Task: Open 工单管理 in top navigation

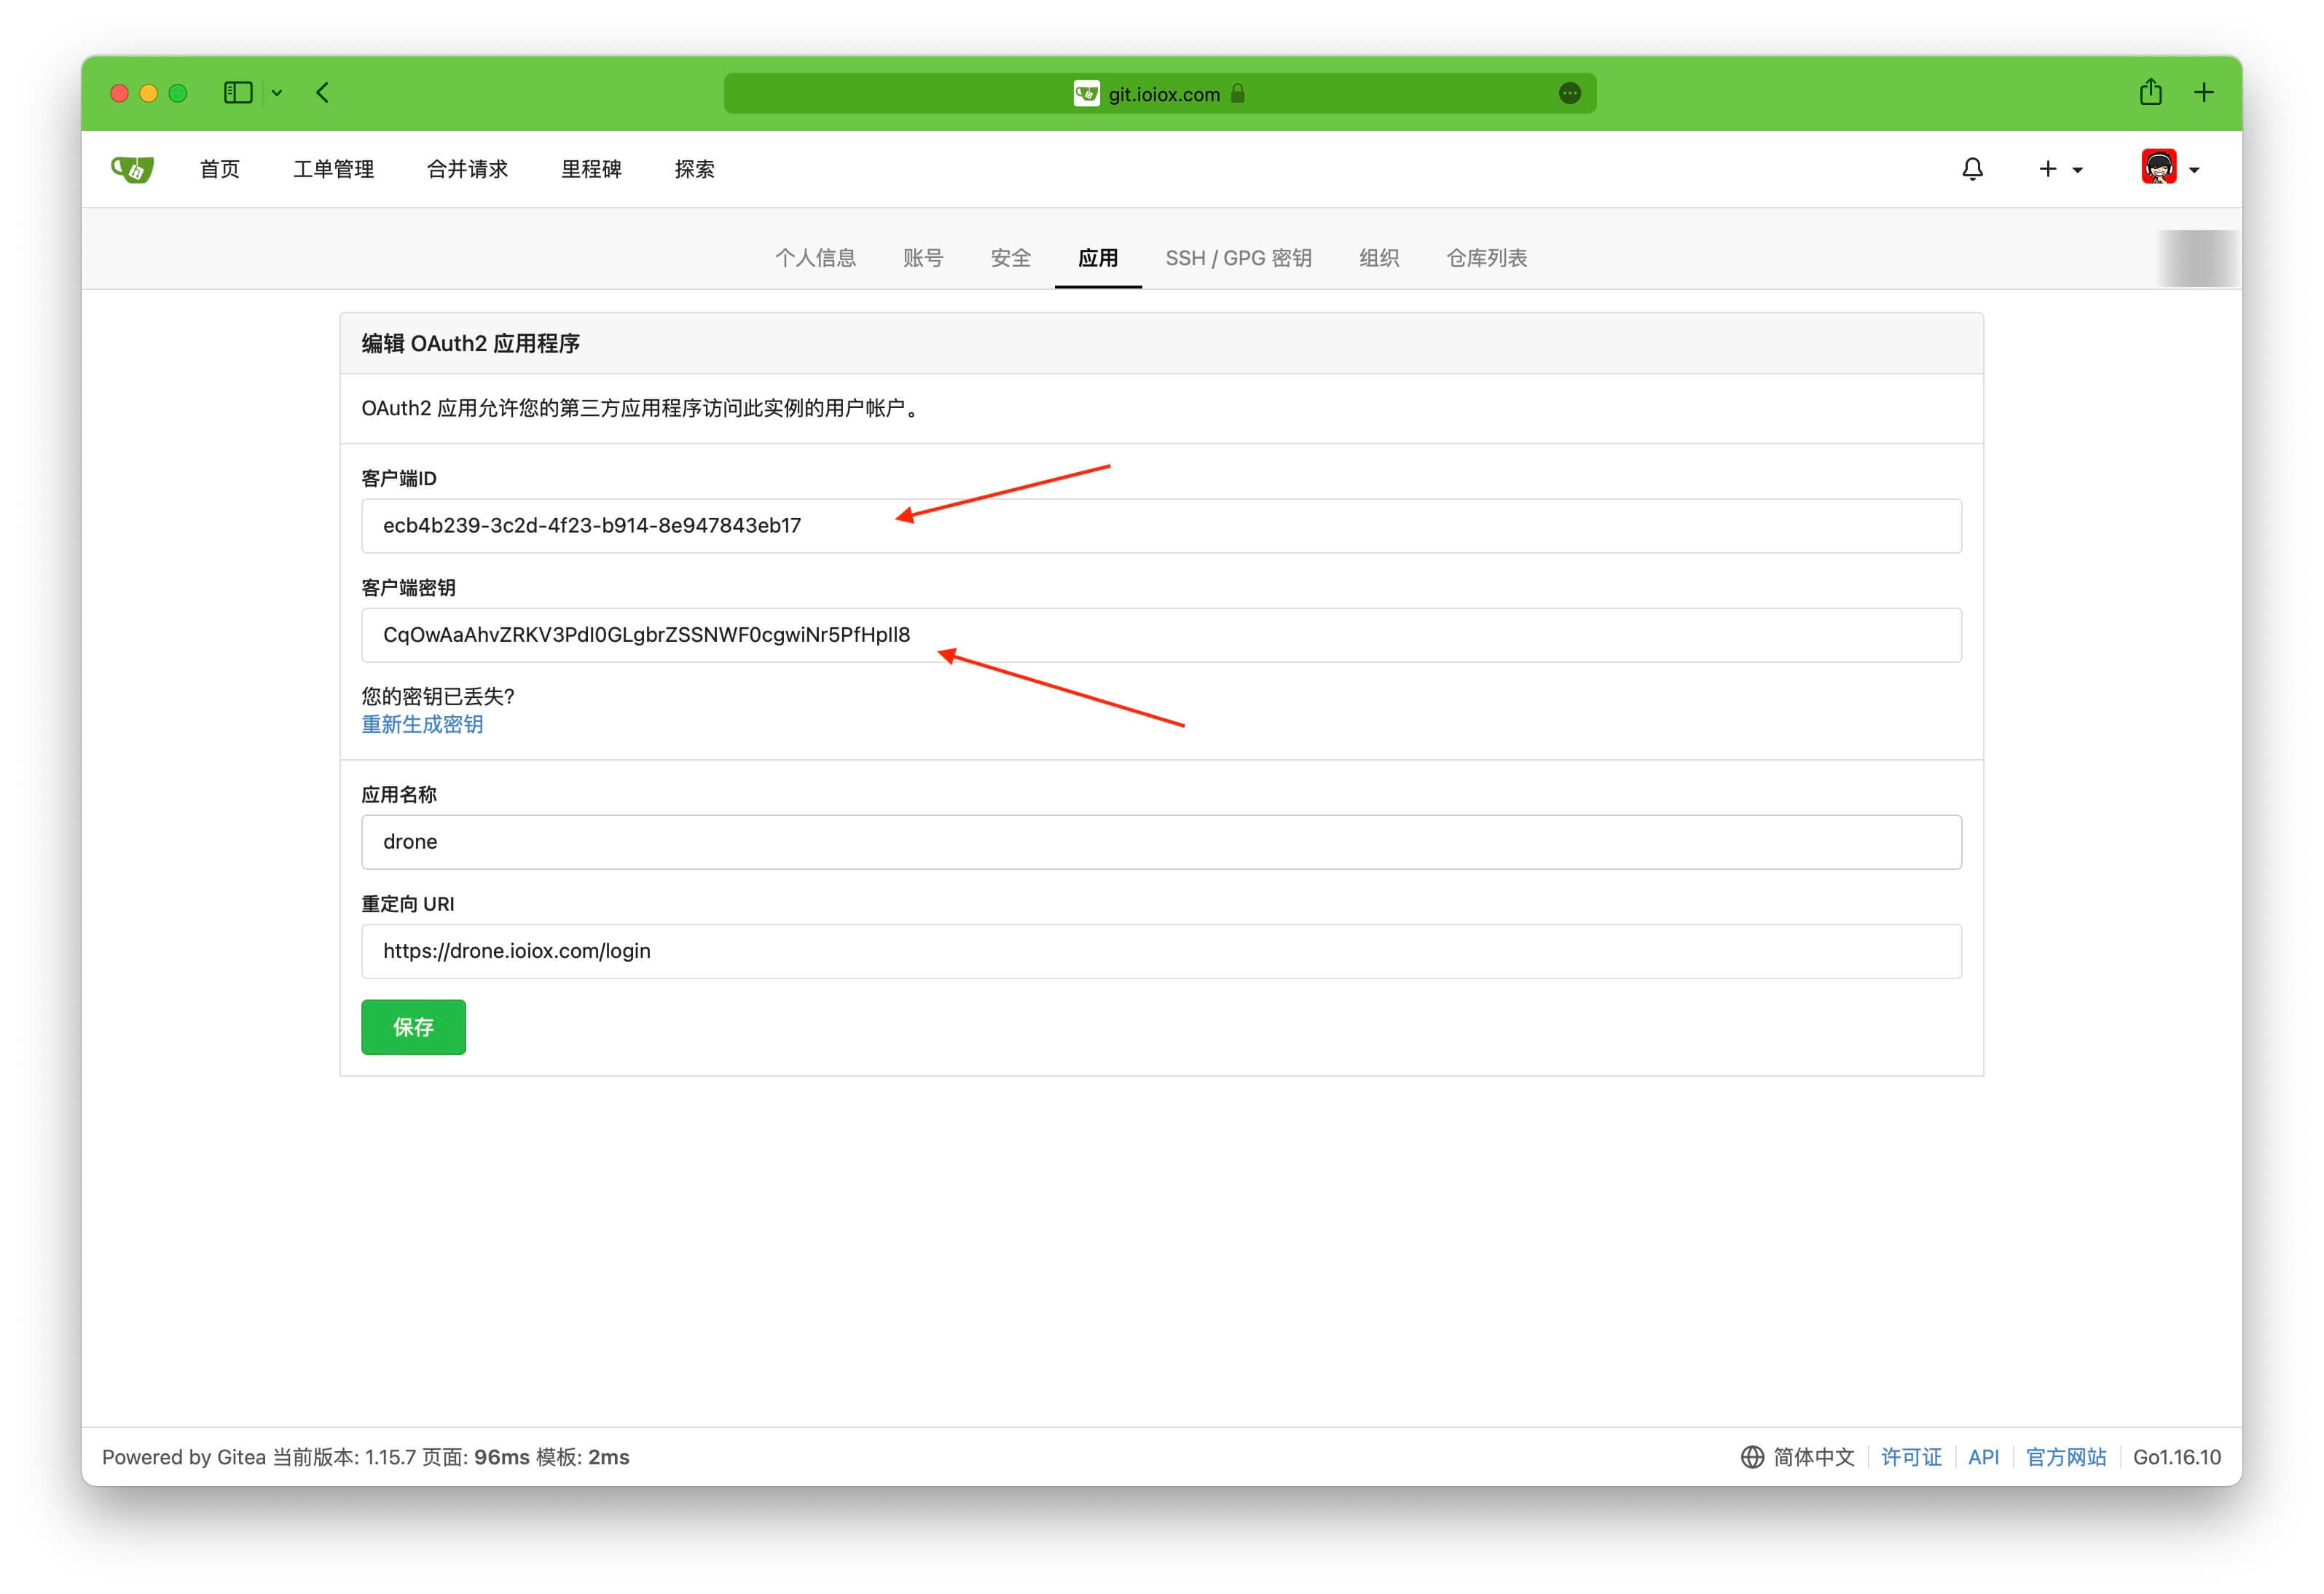Action: coord(333,169)
